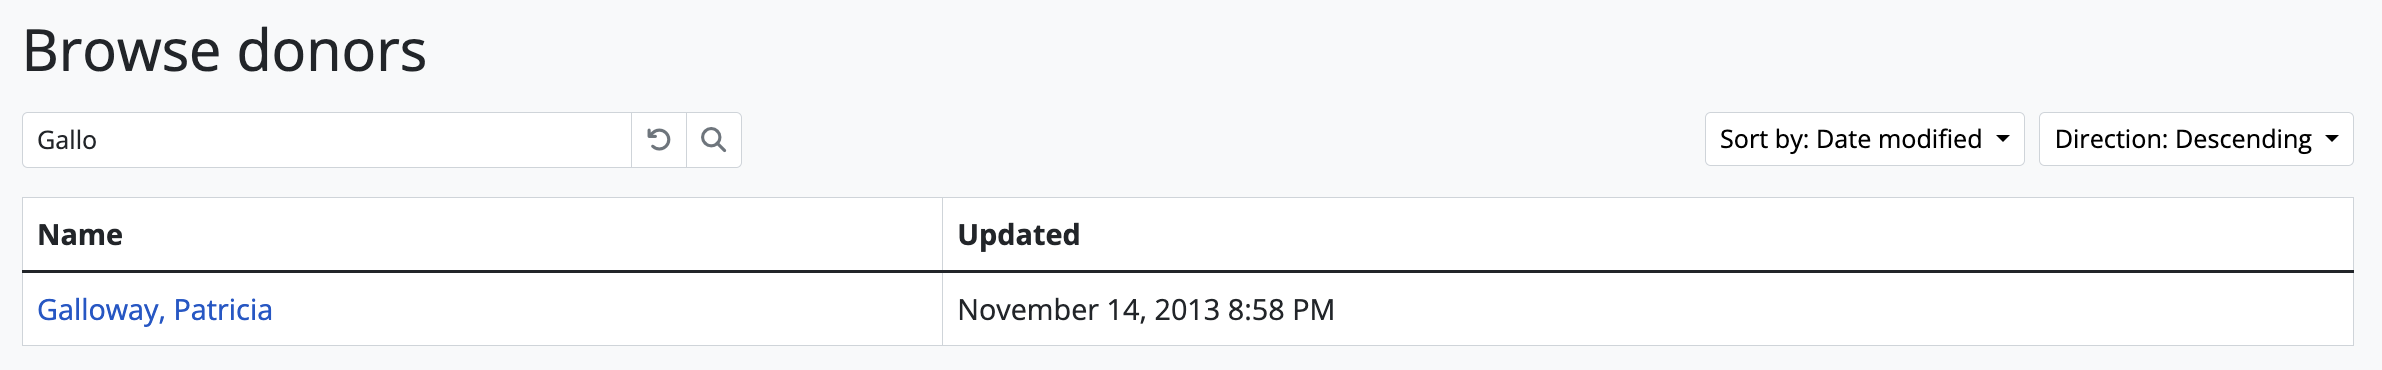The image size is (2382, 370).
Task: Click the Updated column header
Action: pyautogui.click(x=1019, y=235)
